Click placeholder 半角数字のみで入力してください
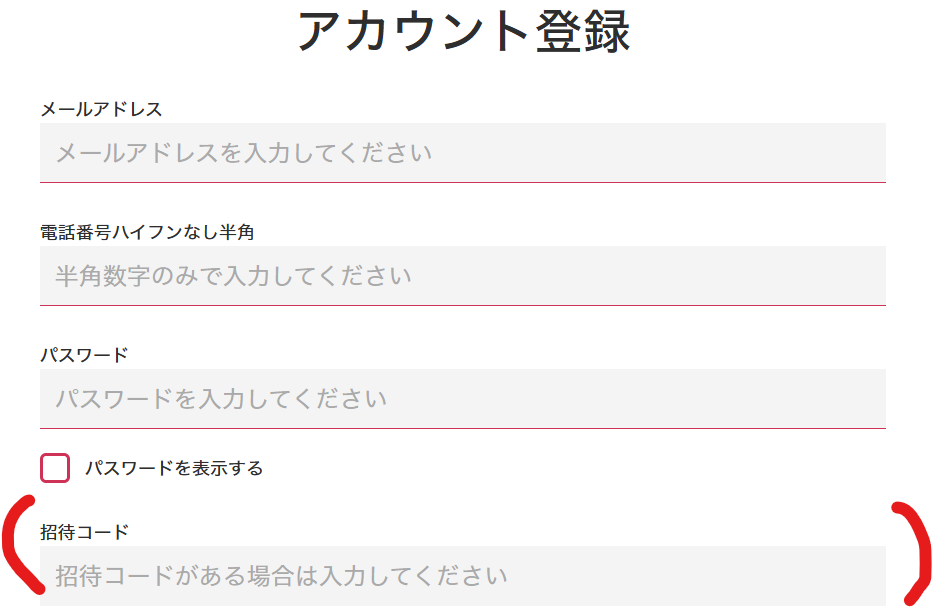The image size is (932, 616). coord(233,276)
